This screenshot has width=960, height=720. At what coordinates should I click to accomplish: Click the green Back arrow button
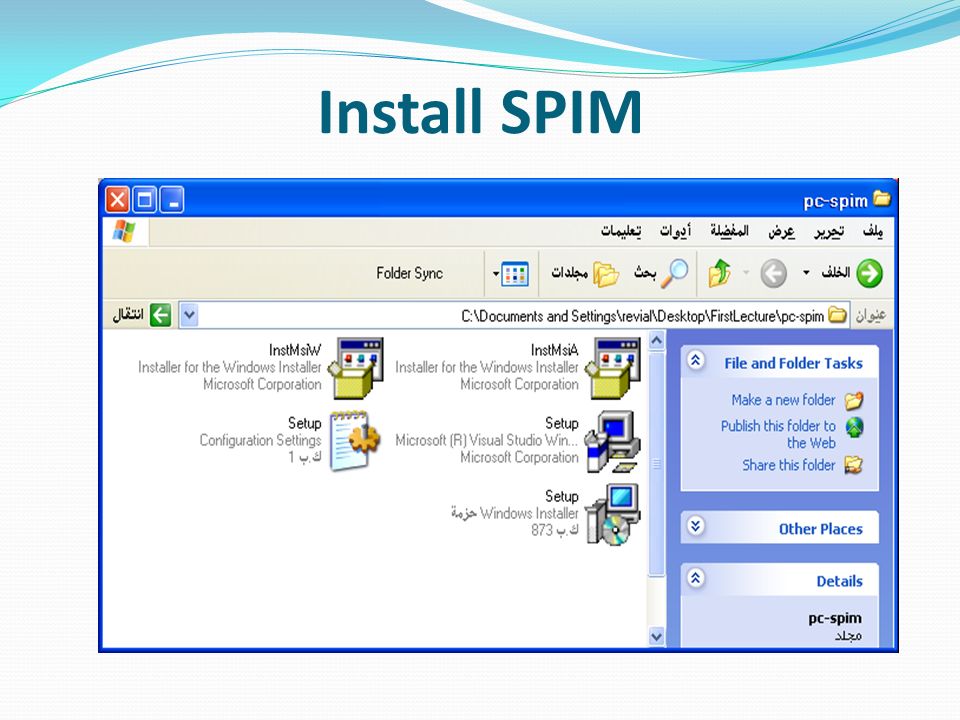click(869, 273)
